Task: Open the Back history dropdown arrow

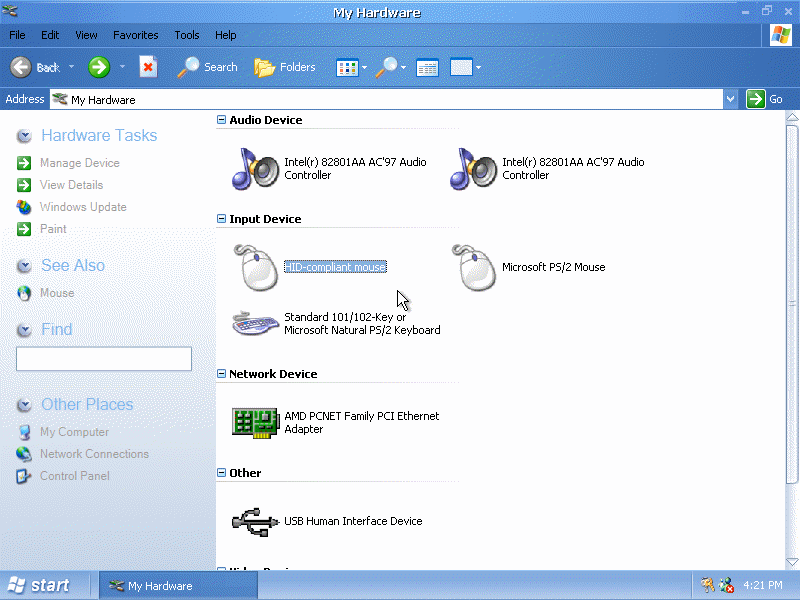Action: [x=71, y=67]
